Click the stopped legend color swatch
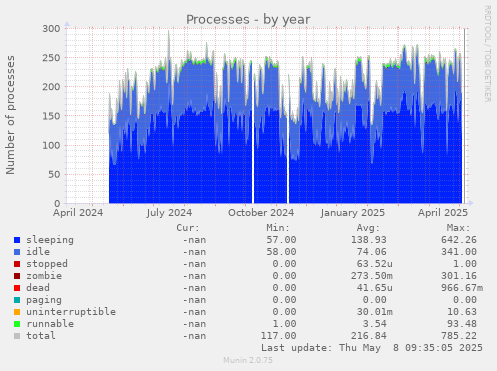Image resolution: width=497 pixels, height=371 pixels. [17, 264]
